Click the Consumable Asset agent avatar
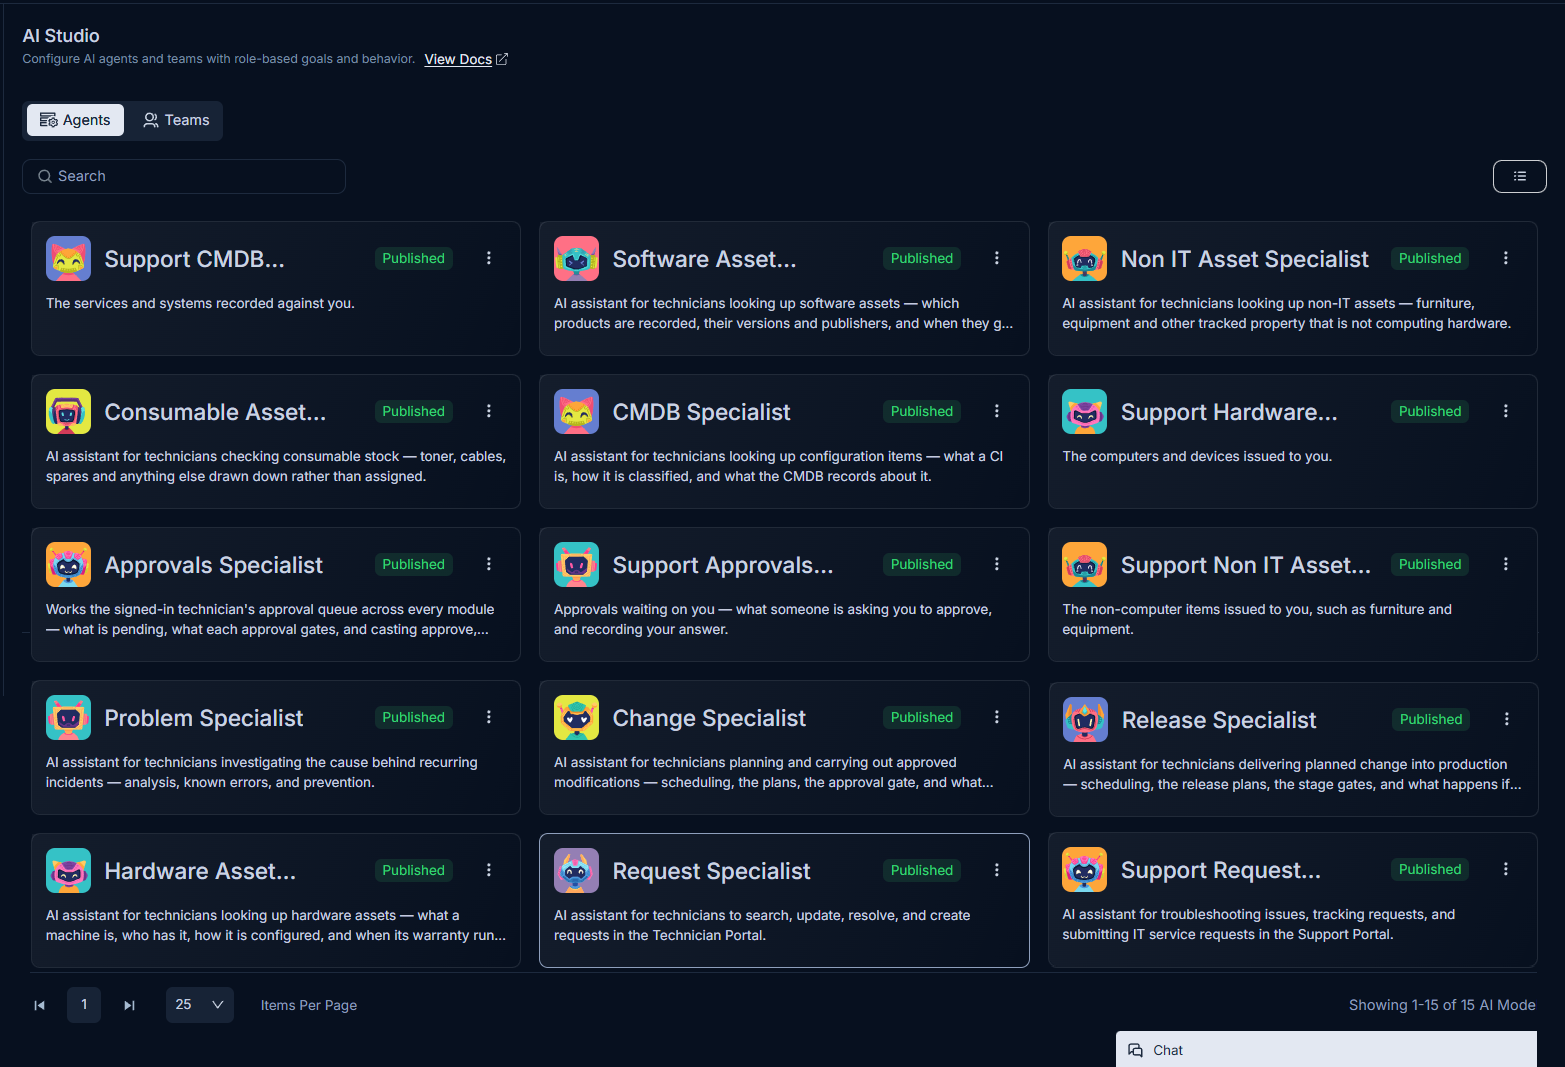The width and height of the screenshot is (1565, 1067). (68, 412)
